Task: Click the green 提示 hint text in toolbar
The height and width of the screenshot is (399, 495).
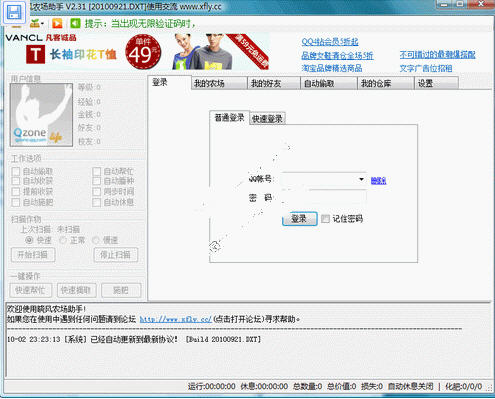Action: tap(140, 24)
